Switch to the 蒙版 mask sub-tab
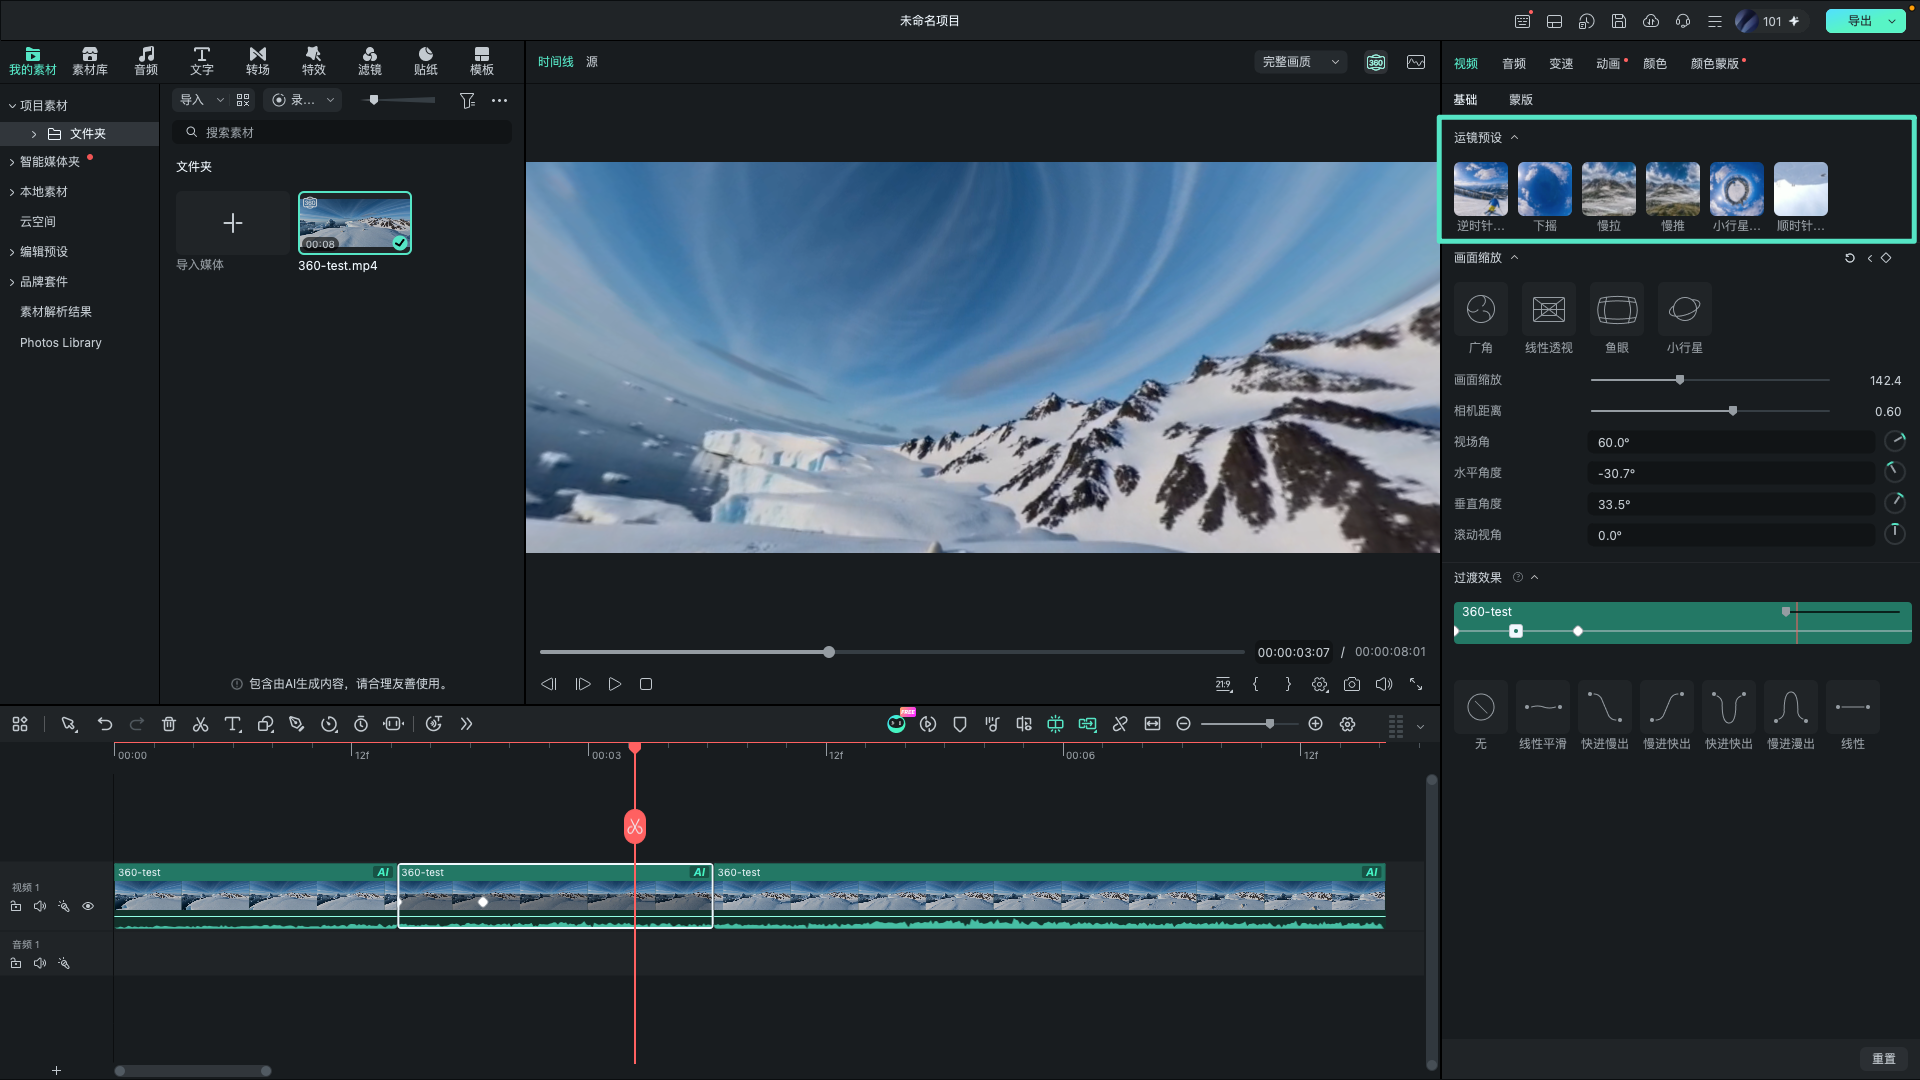Screen dimensions: 1920x1080 pos(1521,99)
